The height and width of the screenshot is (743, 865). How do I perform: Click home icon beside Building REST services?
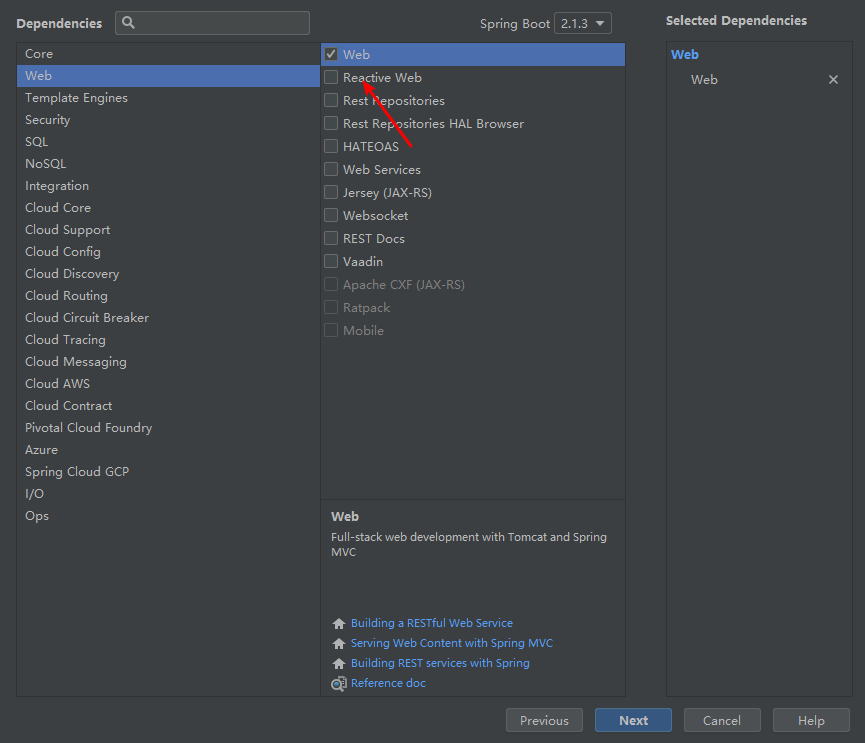(339, 664)
